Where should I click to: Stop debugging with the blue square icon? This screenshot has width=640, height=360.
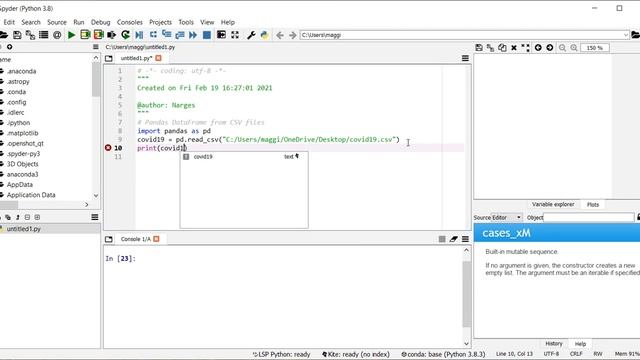click(x=207, y=35)
